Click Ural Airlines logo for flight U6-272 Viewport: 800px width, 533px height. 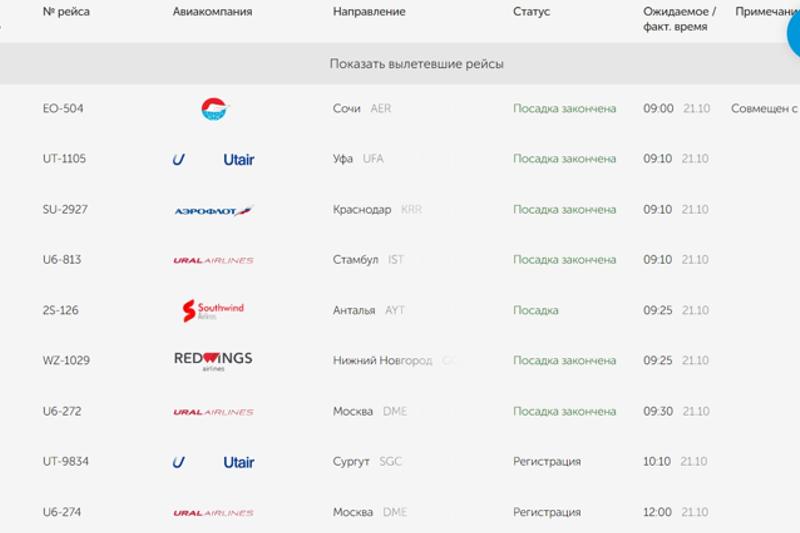(213, 412)
